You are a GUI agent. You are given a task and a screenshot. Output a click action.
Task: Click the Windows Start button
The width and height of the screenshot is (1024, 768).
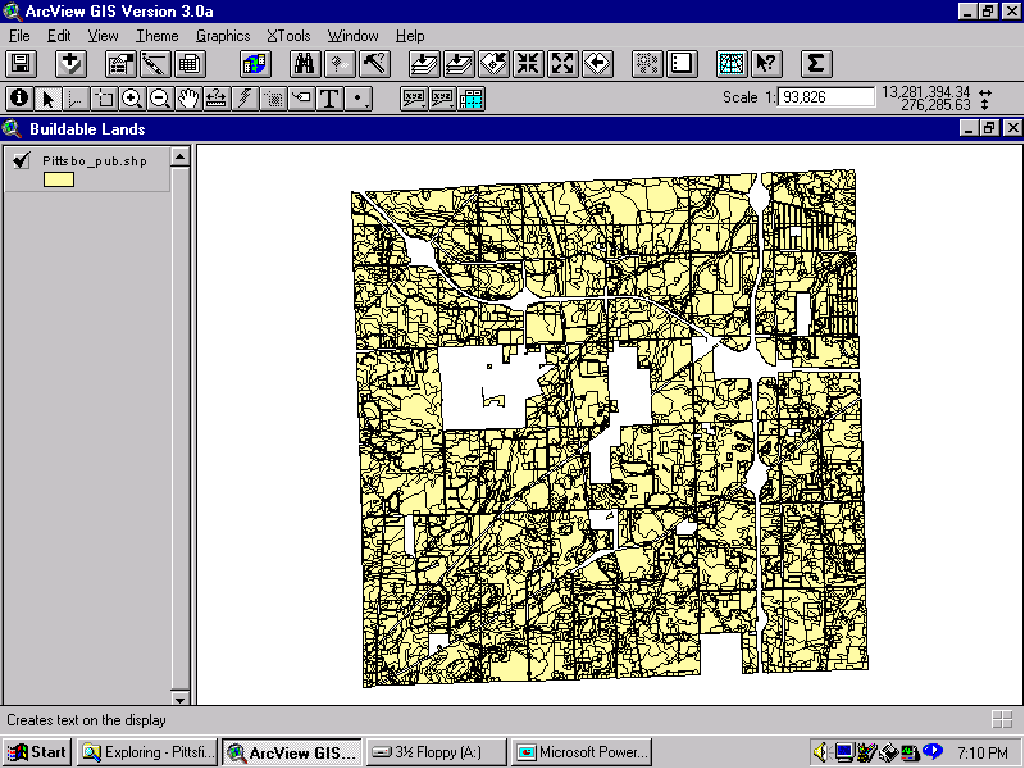coord(38,752)
